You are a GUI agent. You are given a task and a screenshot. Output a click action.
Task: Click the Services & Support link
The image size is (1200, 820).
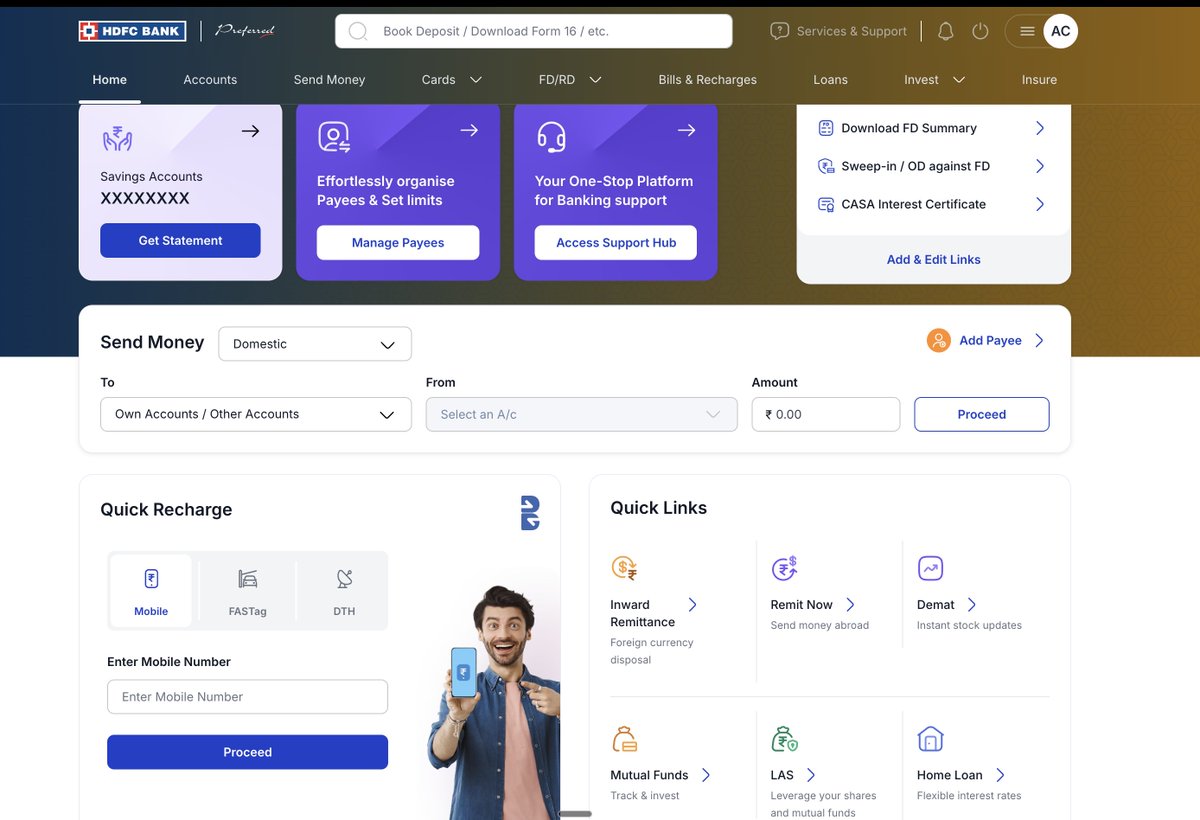click(x=852, y=31)
